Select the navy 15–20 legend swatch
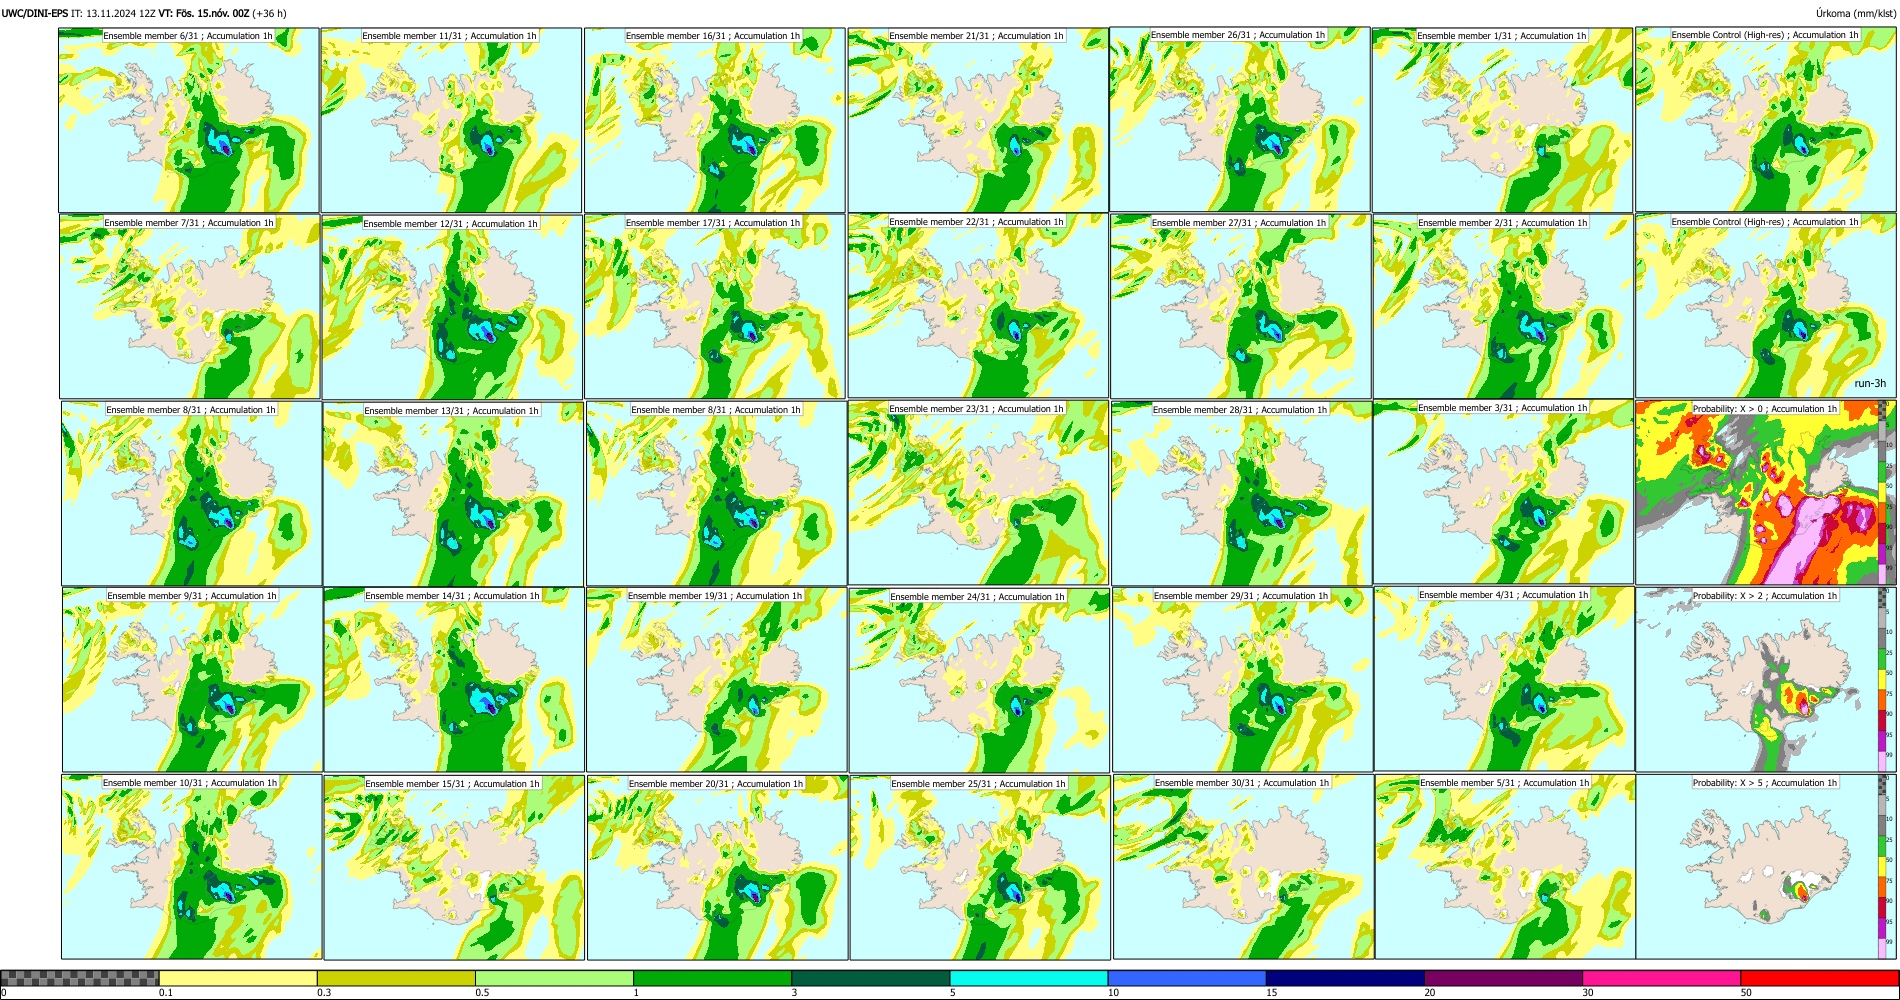This screenshot has width=1900, height=1000. coord(1345,978)
